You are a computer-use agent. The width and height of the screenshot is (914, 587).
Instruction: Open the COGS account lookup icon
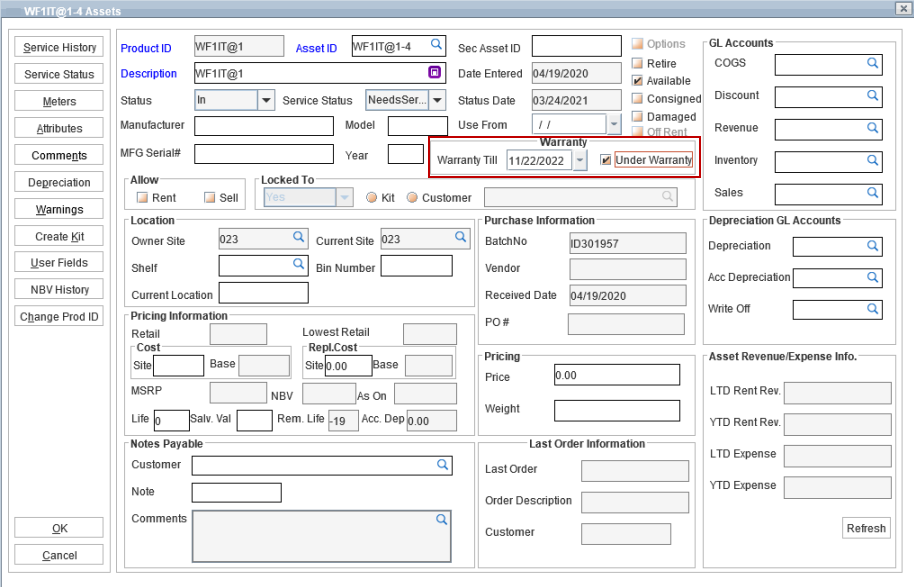(x=872, y=63)
